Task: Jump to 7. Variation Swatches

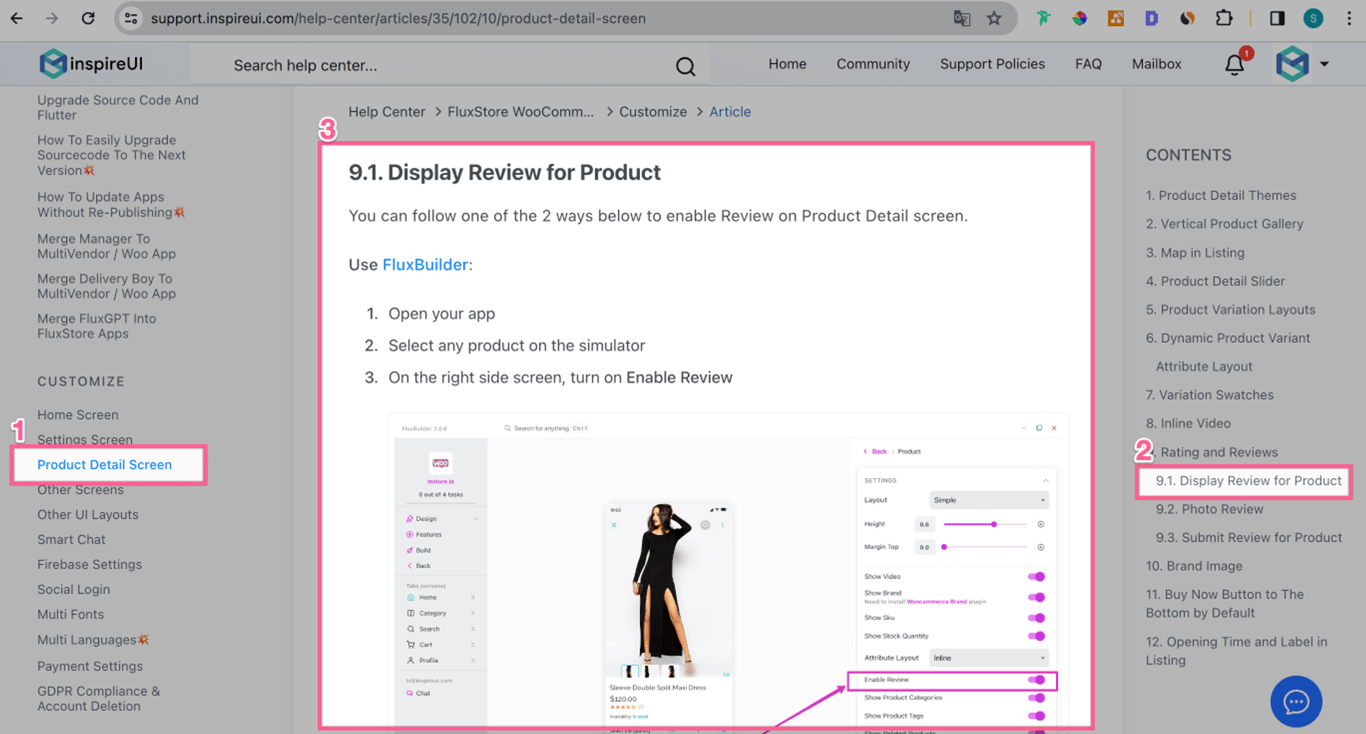Action: (1209, 395)
